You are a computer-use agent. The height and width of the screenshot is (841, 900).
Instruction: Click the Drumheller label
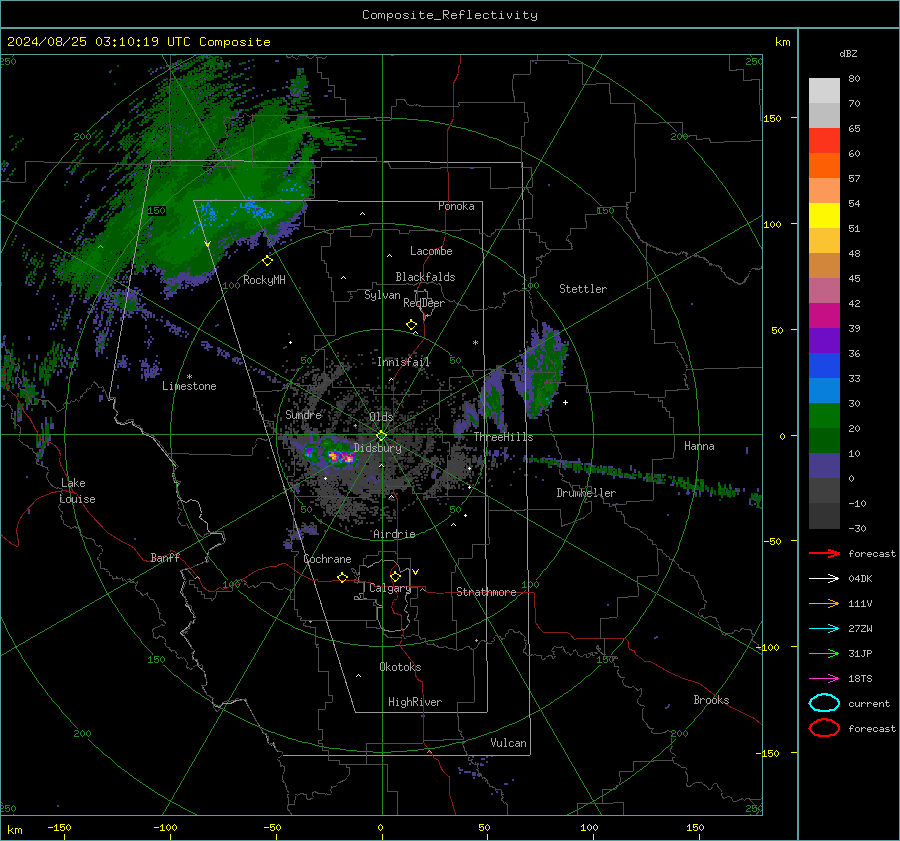click(x=586, y=493)
